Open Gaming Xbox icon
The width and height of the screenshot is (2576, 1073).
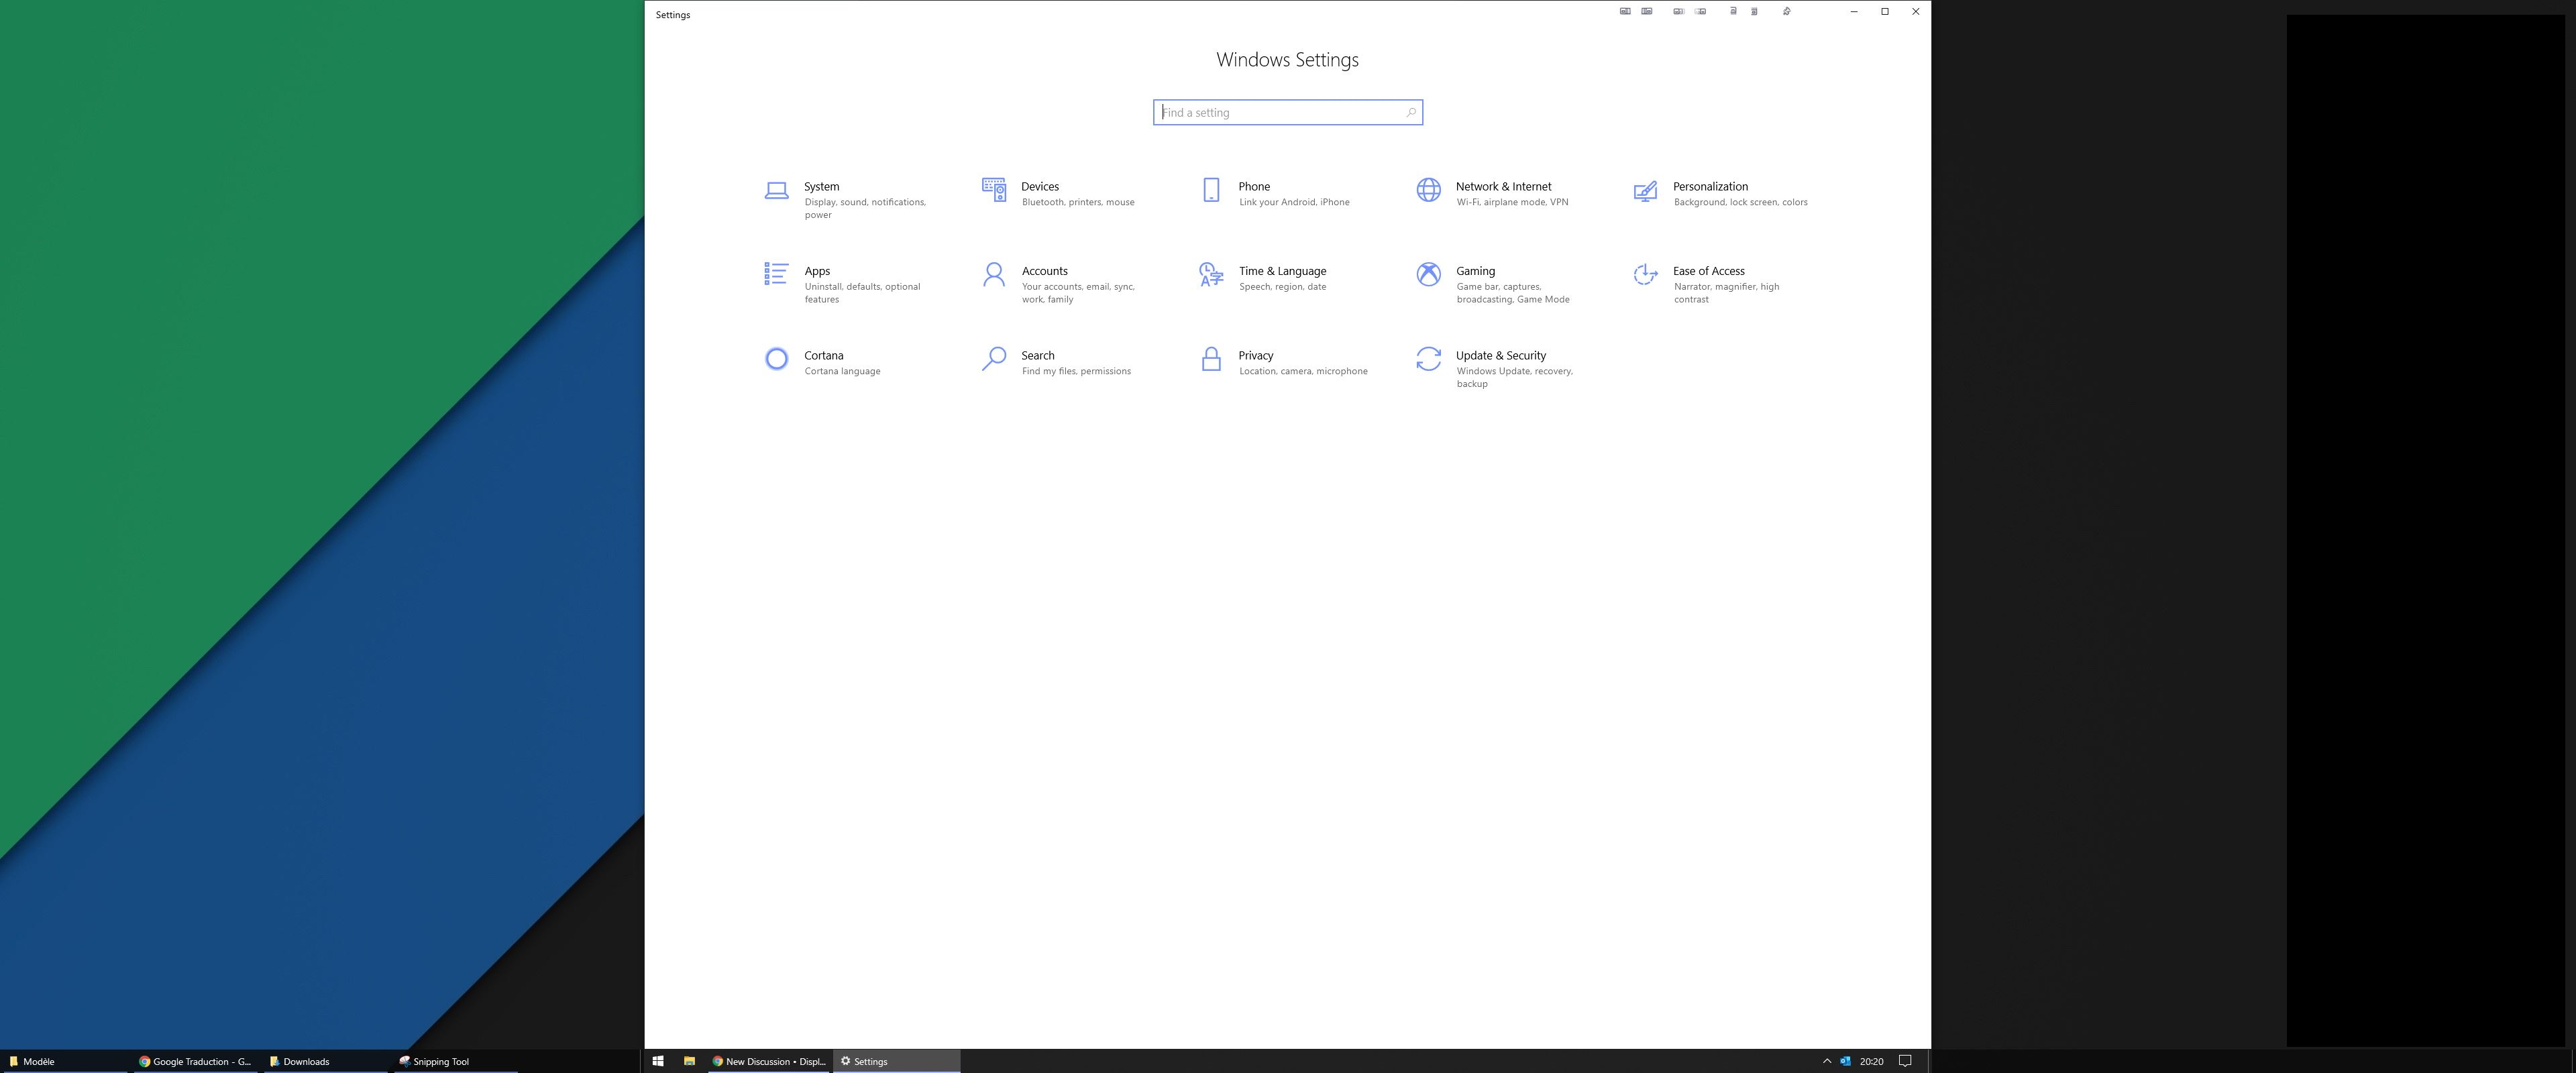pyautogui.click(x=1428, y=274)
